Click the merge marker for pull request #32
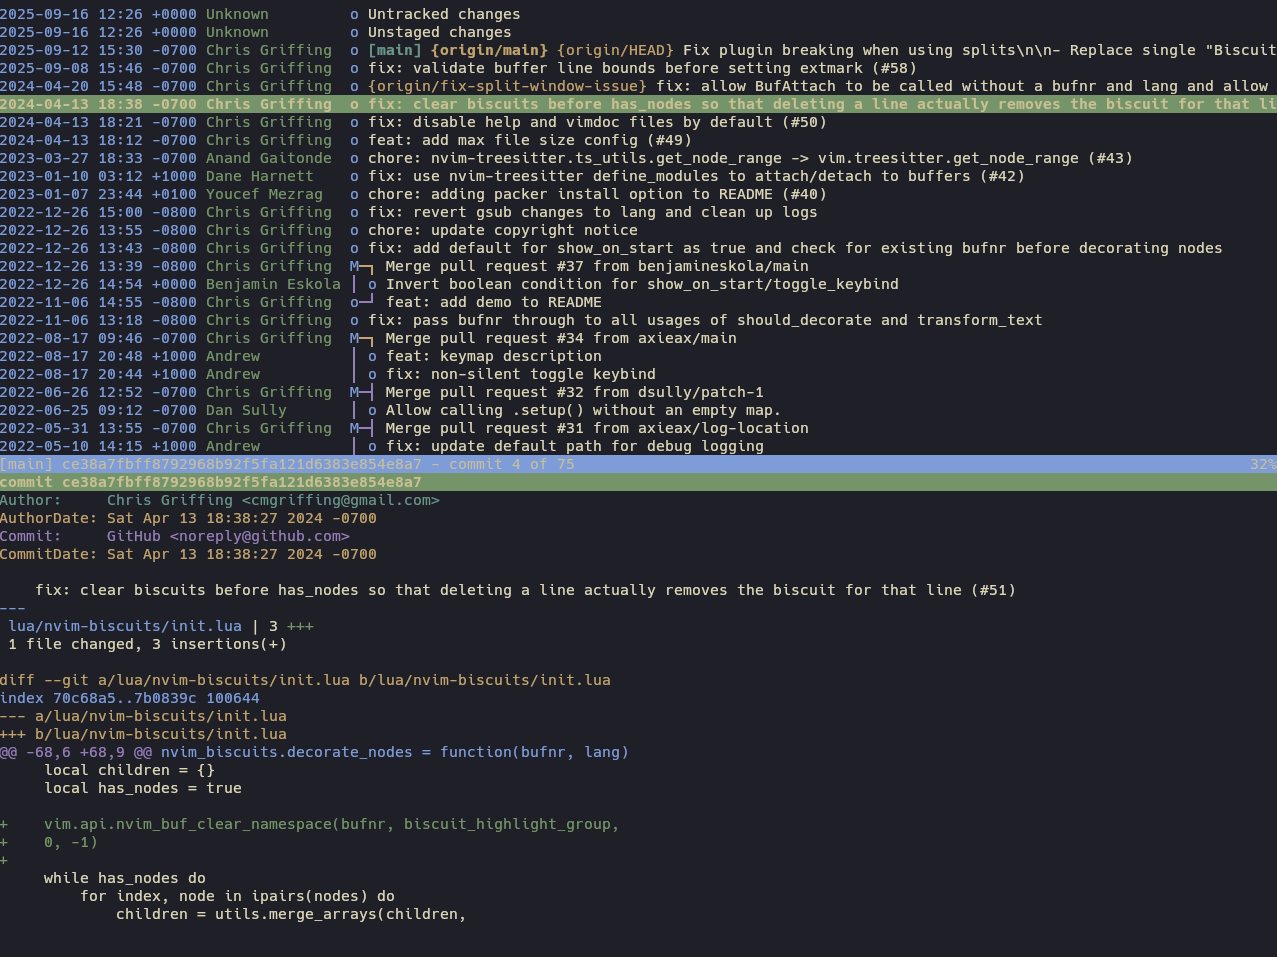This screenshot has width=1277, height=957. [x=355, y=393]
